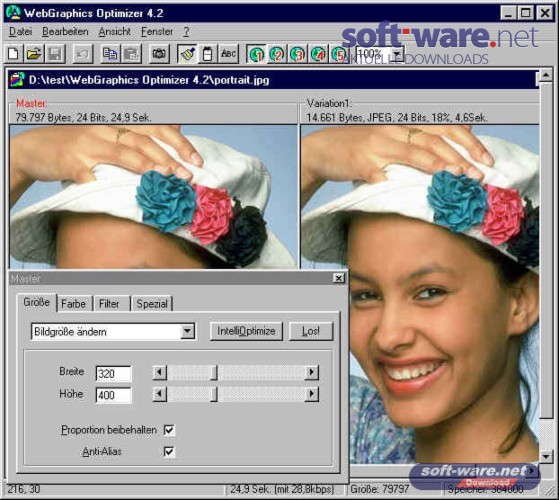Open a file with the folder icon
The width and height of the screenshot is (559, 500).
point(34,54)
